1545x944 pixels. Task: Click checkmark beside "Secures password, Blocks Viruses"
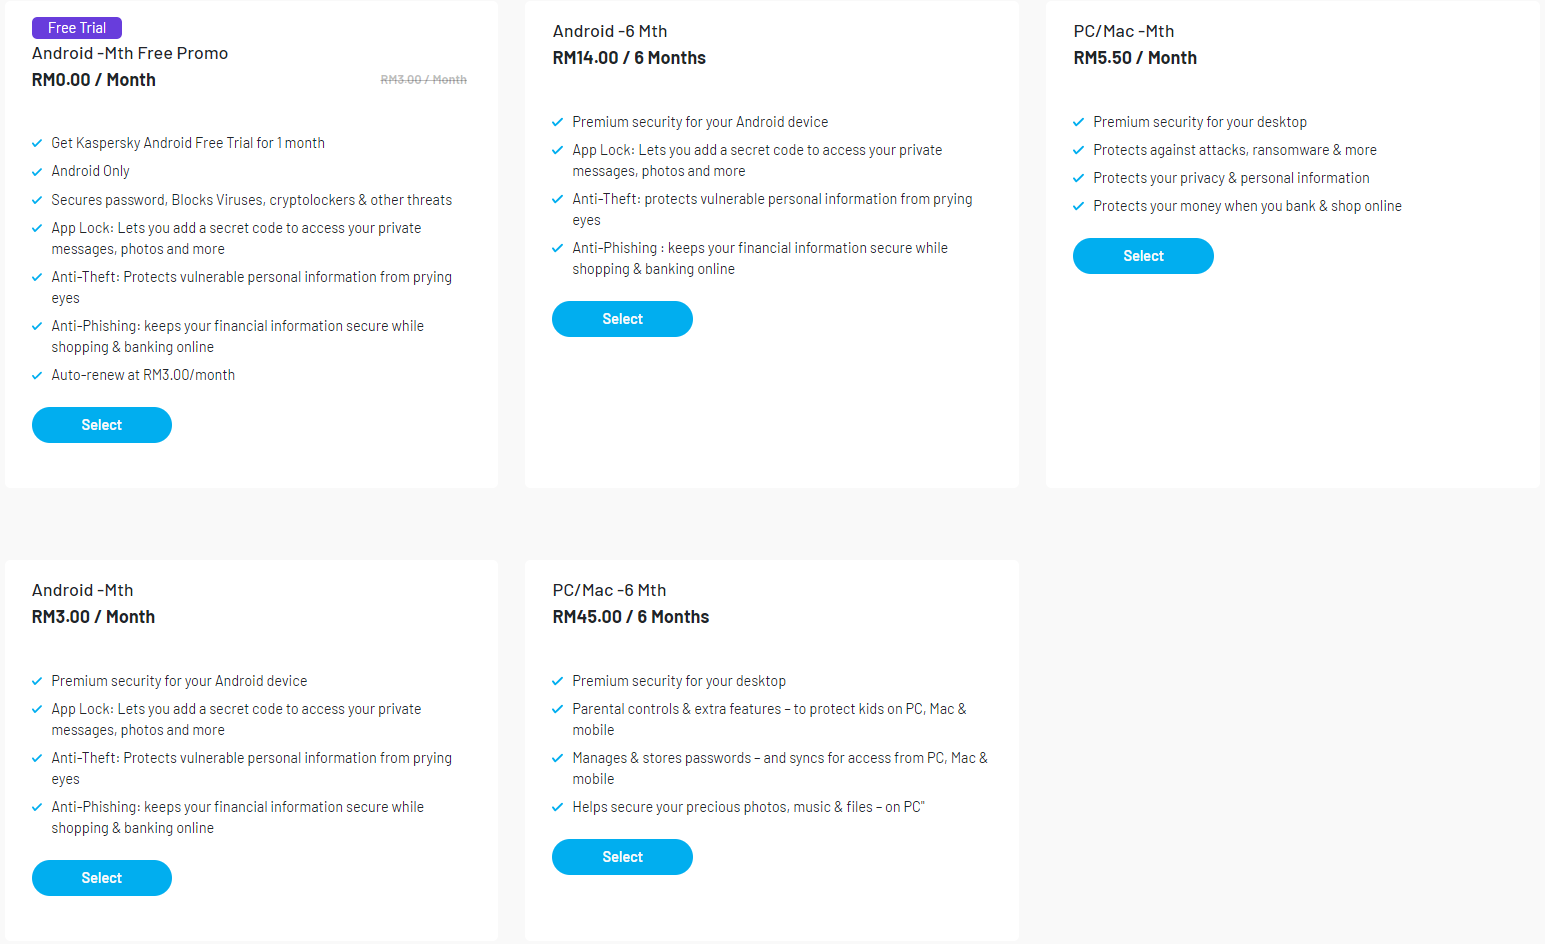(x=37, y=201)
